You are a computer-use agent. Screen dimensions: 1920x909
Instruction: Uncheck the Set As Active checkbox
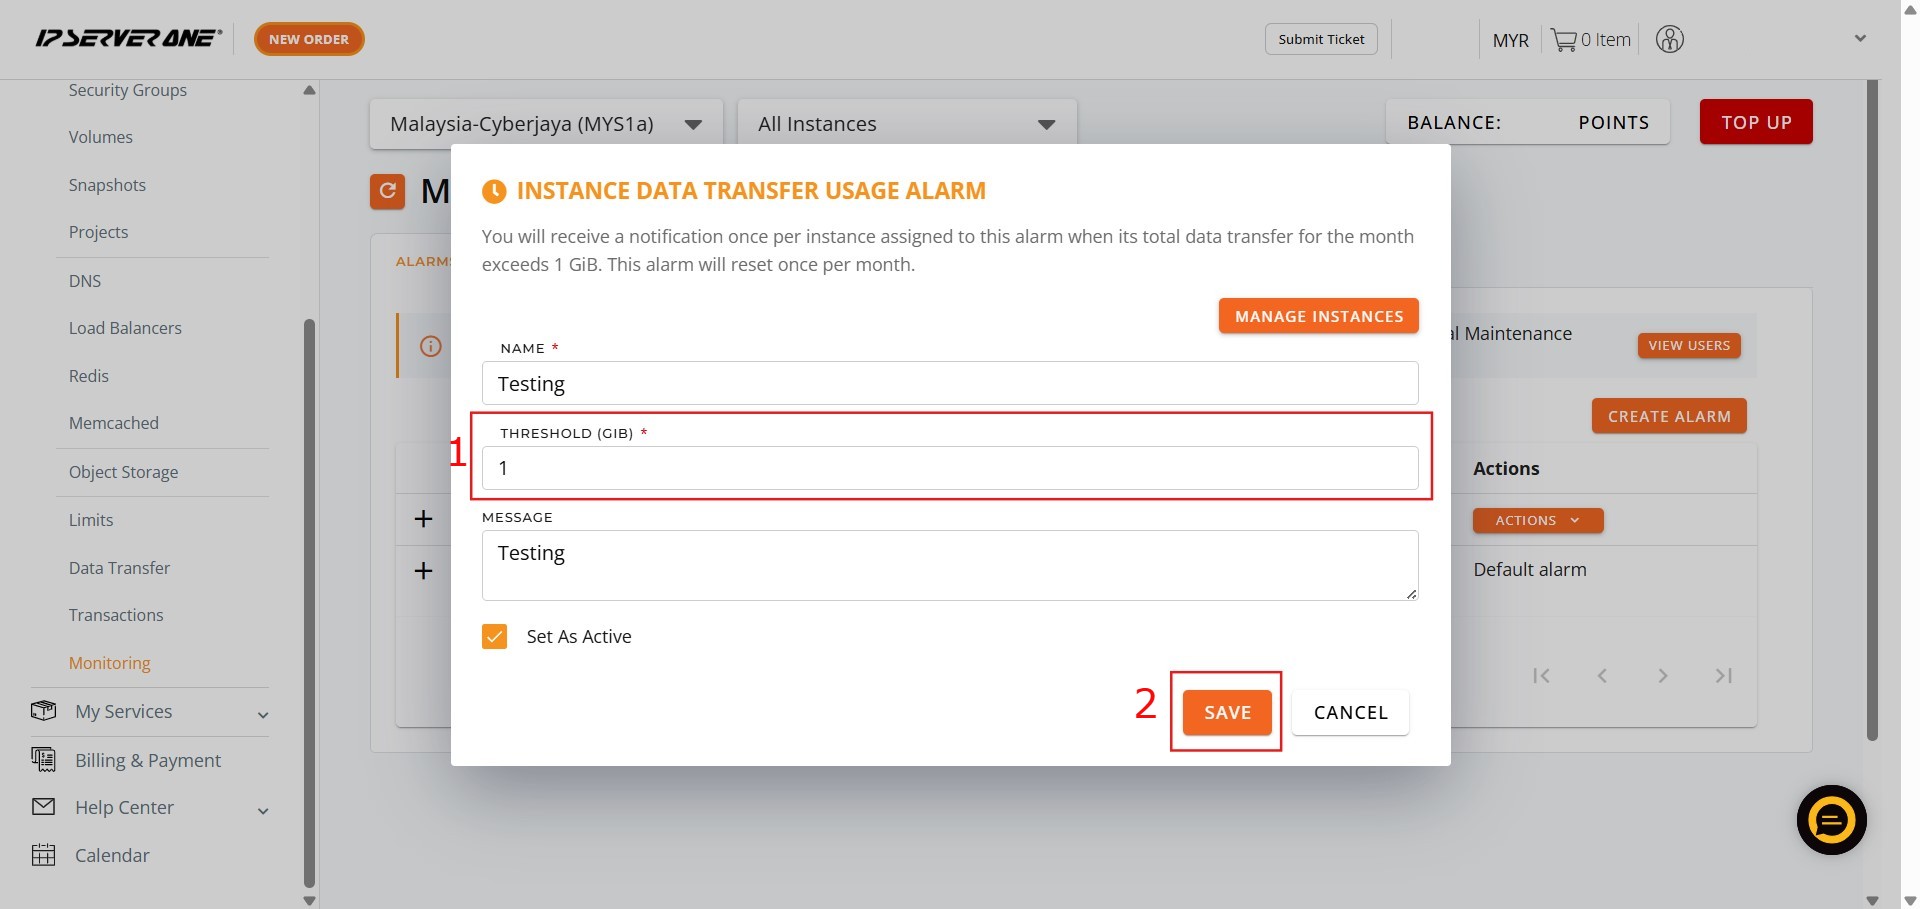click(495, 637)
